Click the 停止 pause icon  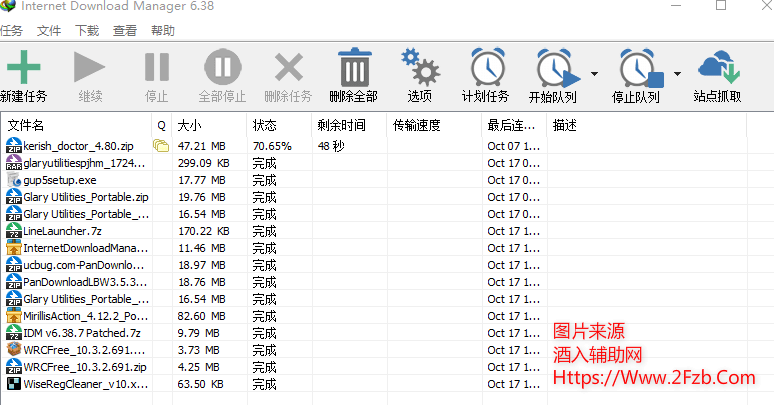(156, 68)
